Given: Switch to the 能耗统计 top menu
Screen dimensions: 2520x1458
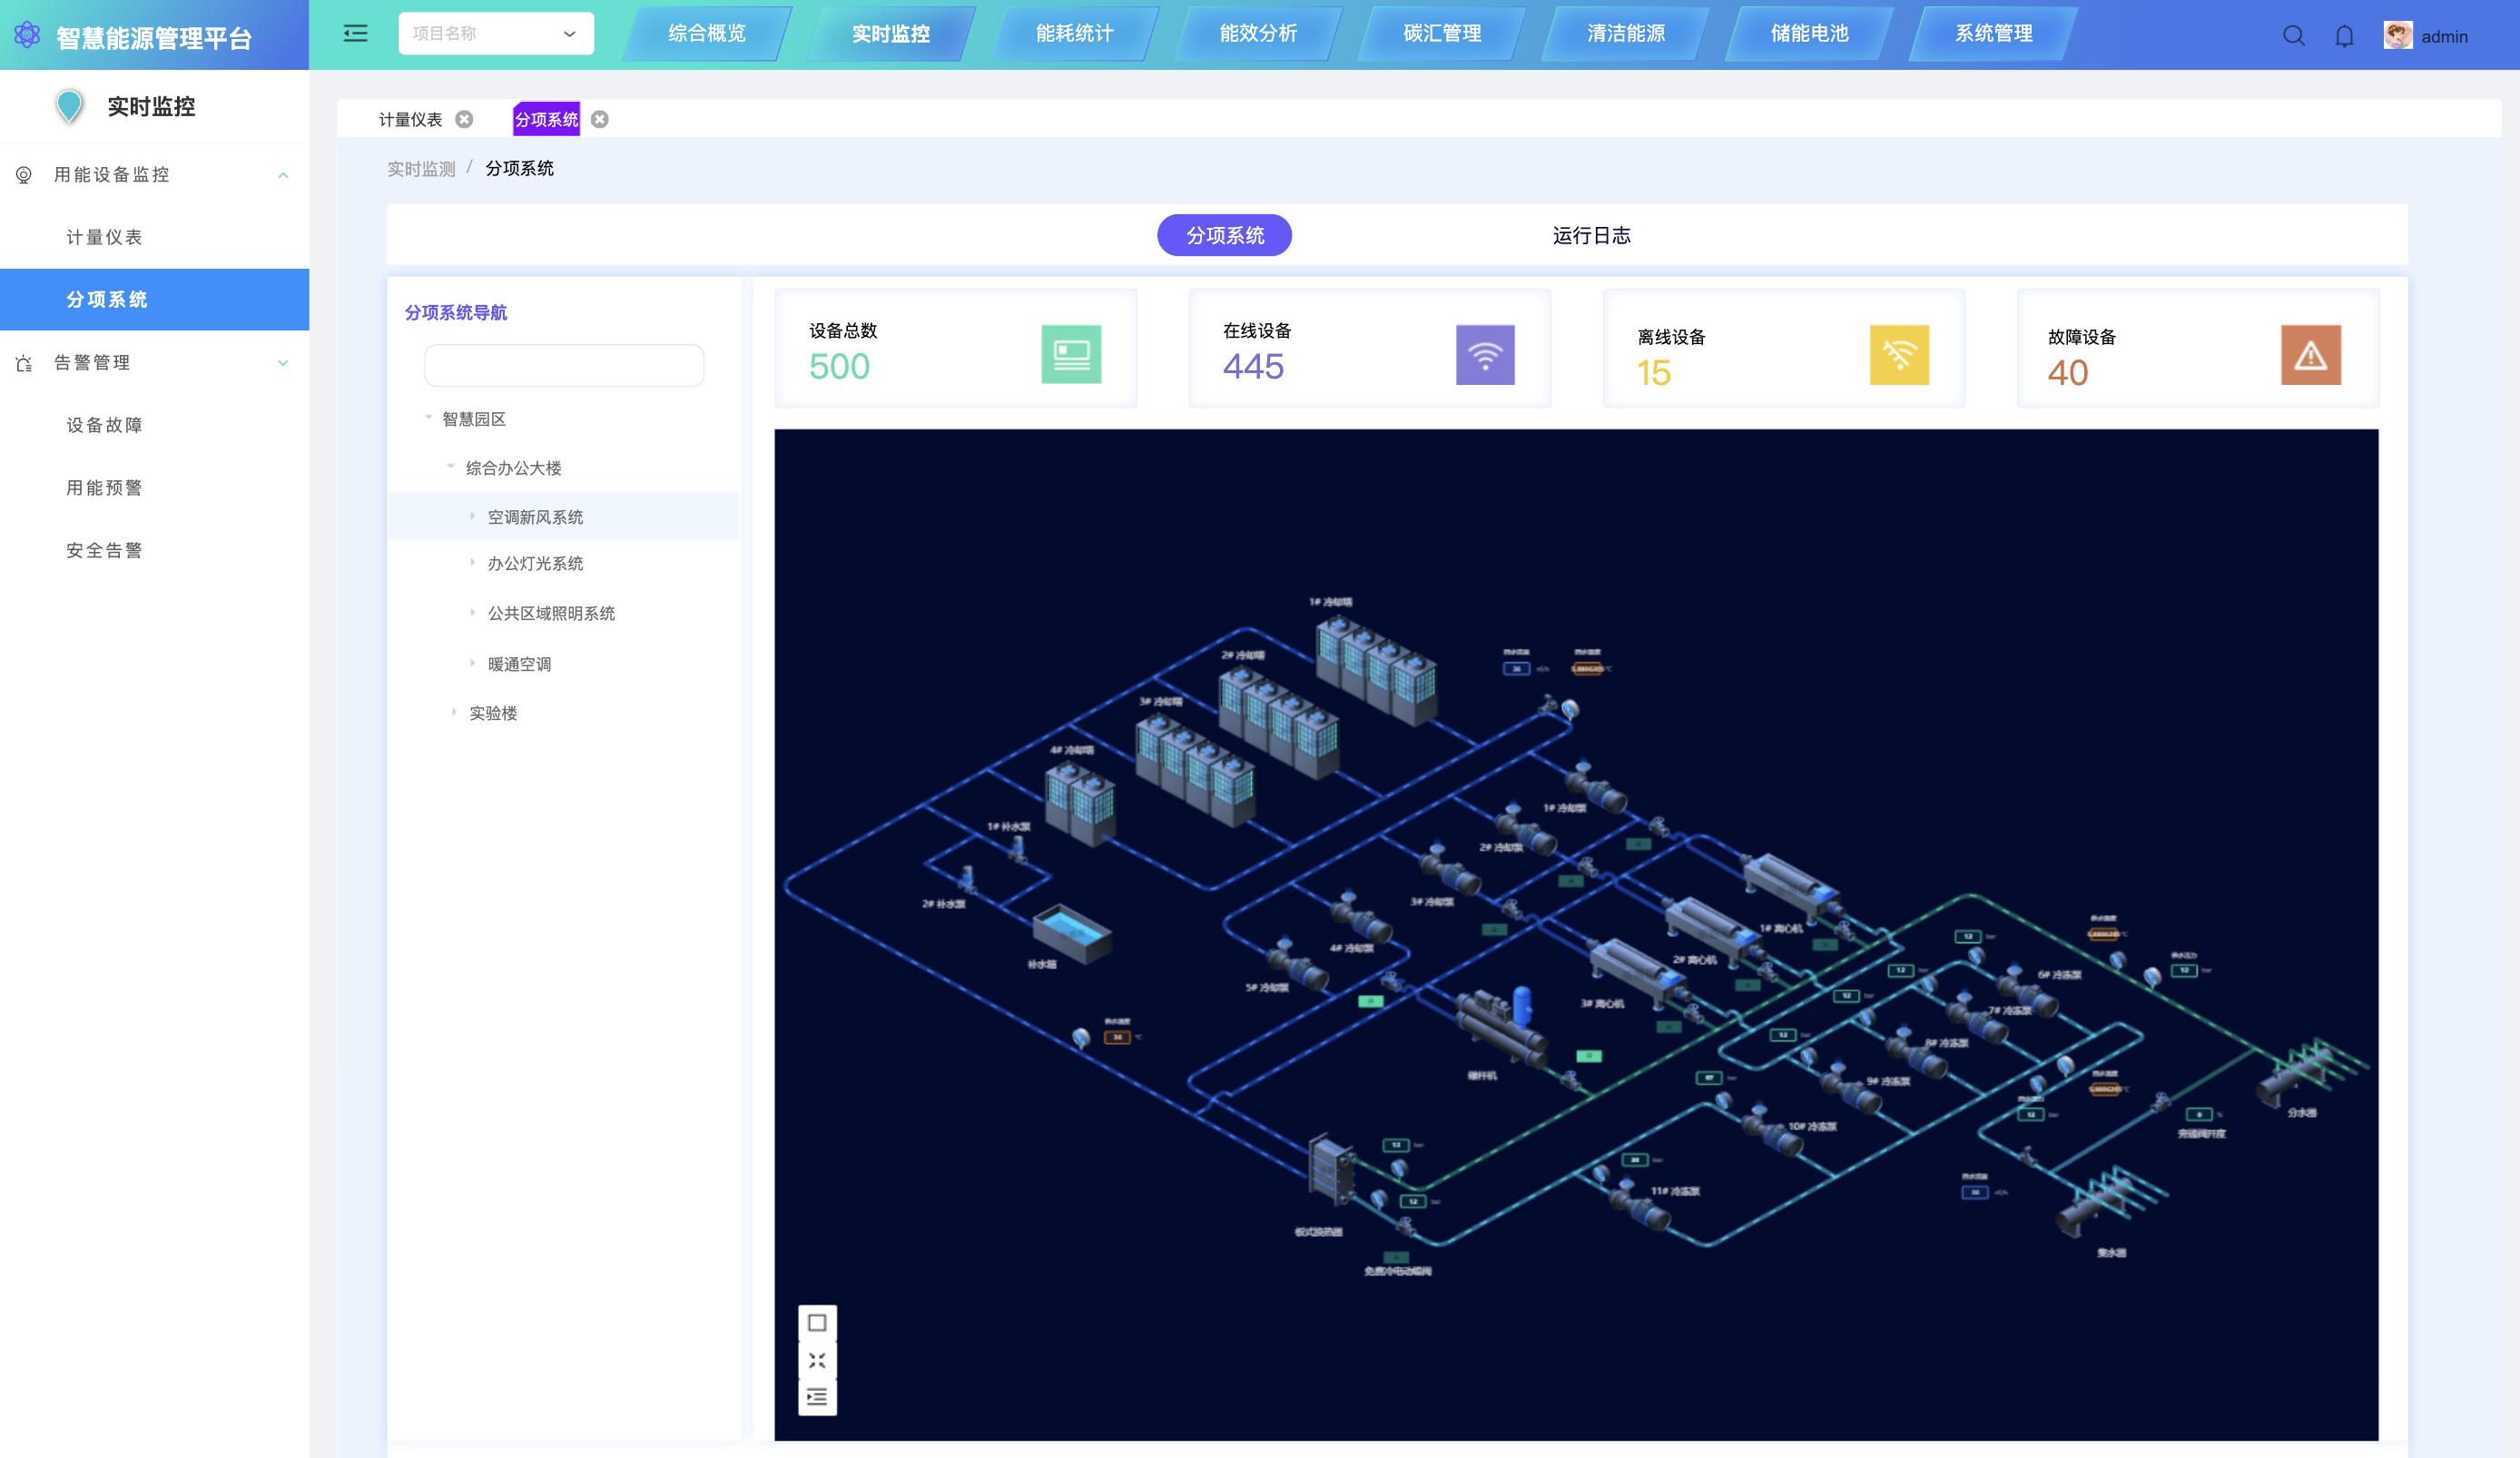Looking at the screenshot, I should tap(1074, 34).
